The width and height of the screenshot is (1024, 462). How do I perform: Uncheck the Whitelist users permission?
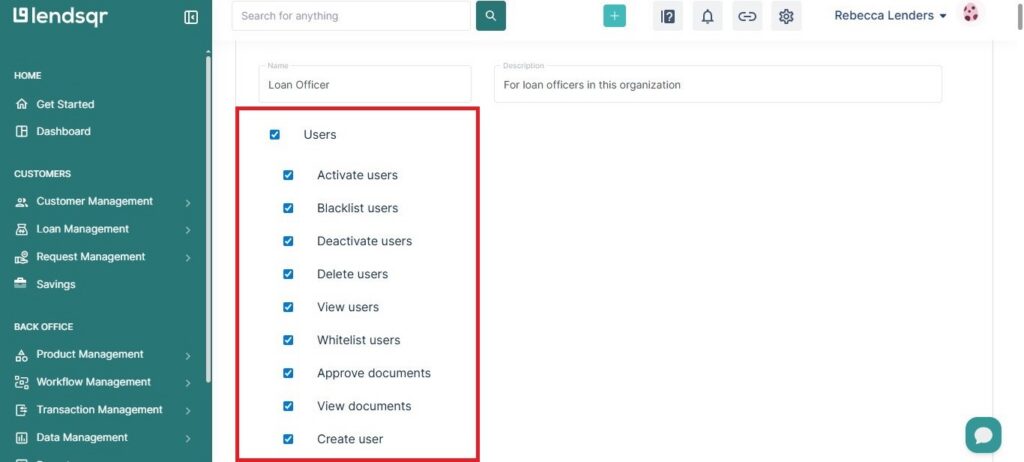pos(288,340)
